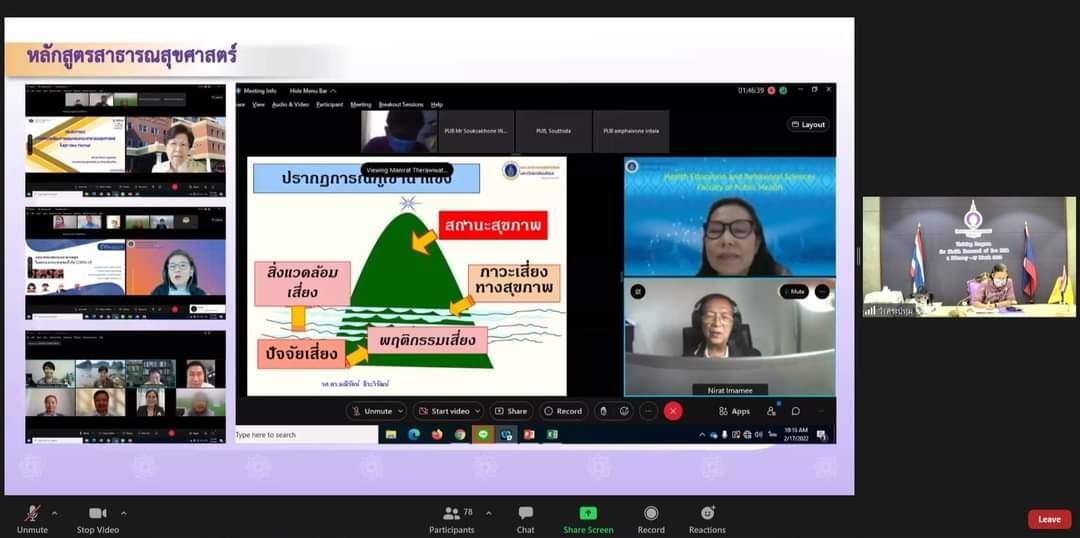Open the three-dot more options in shared toolbar
Screen dimensions: 1080x538
(x=649, y=411)
